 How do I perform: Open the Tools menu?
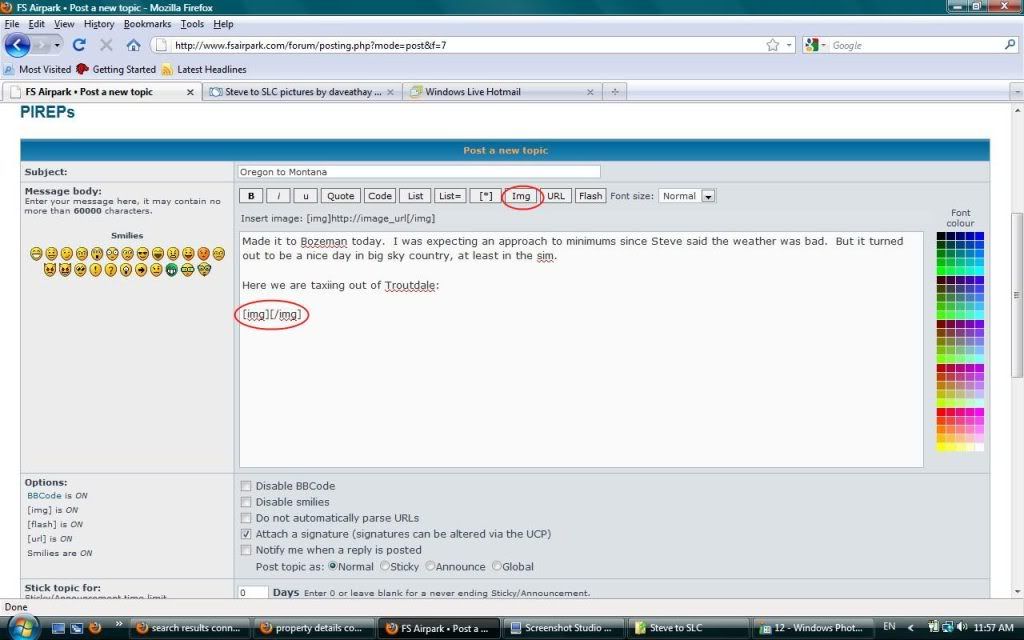[x=192, y=24]
